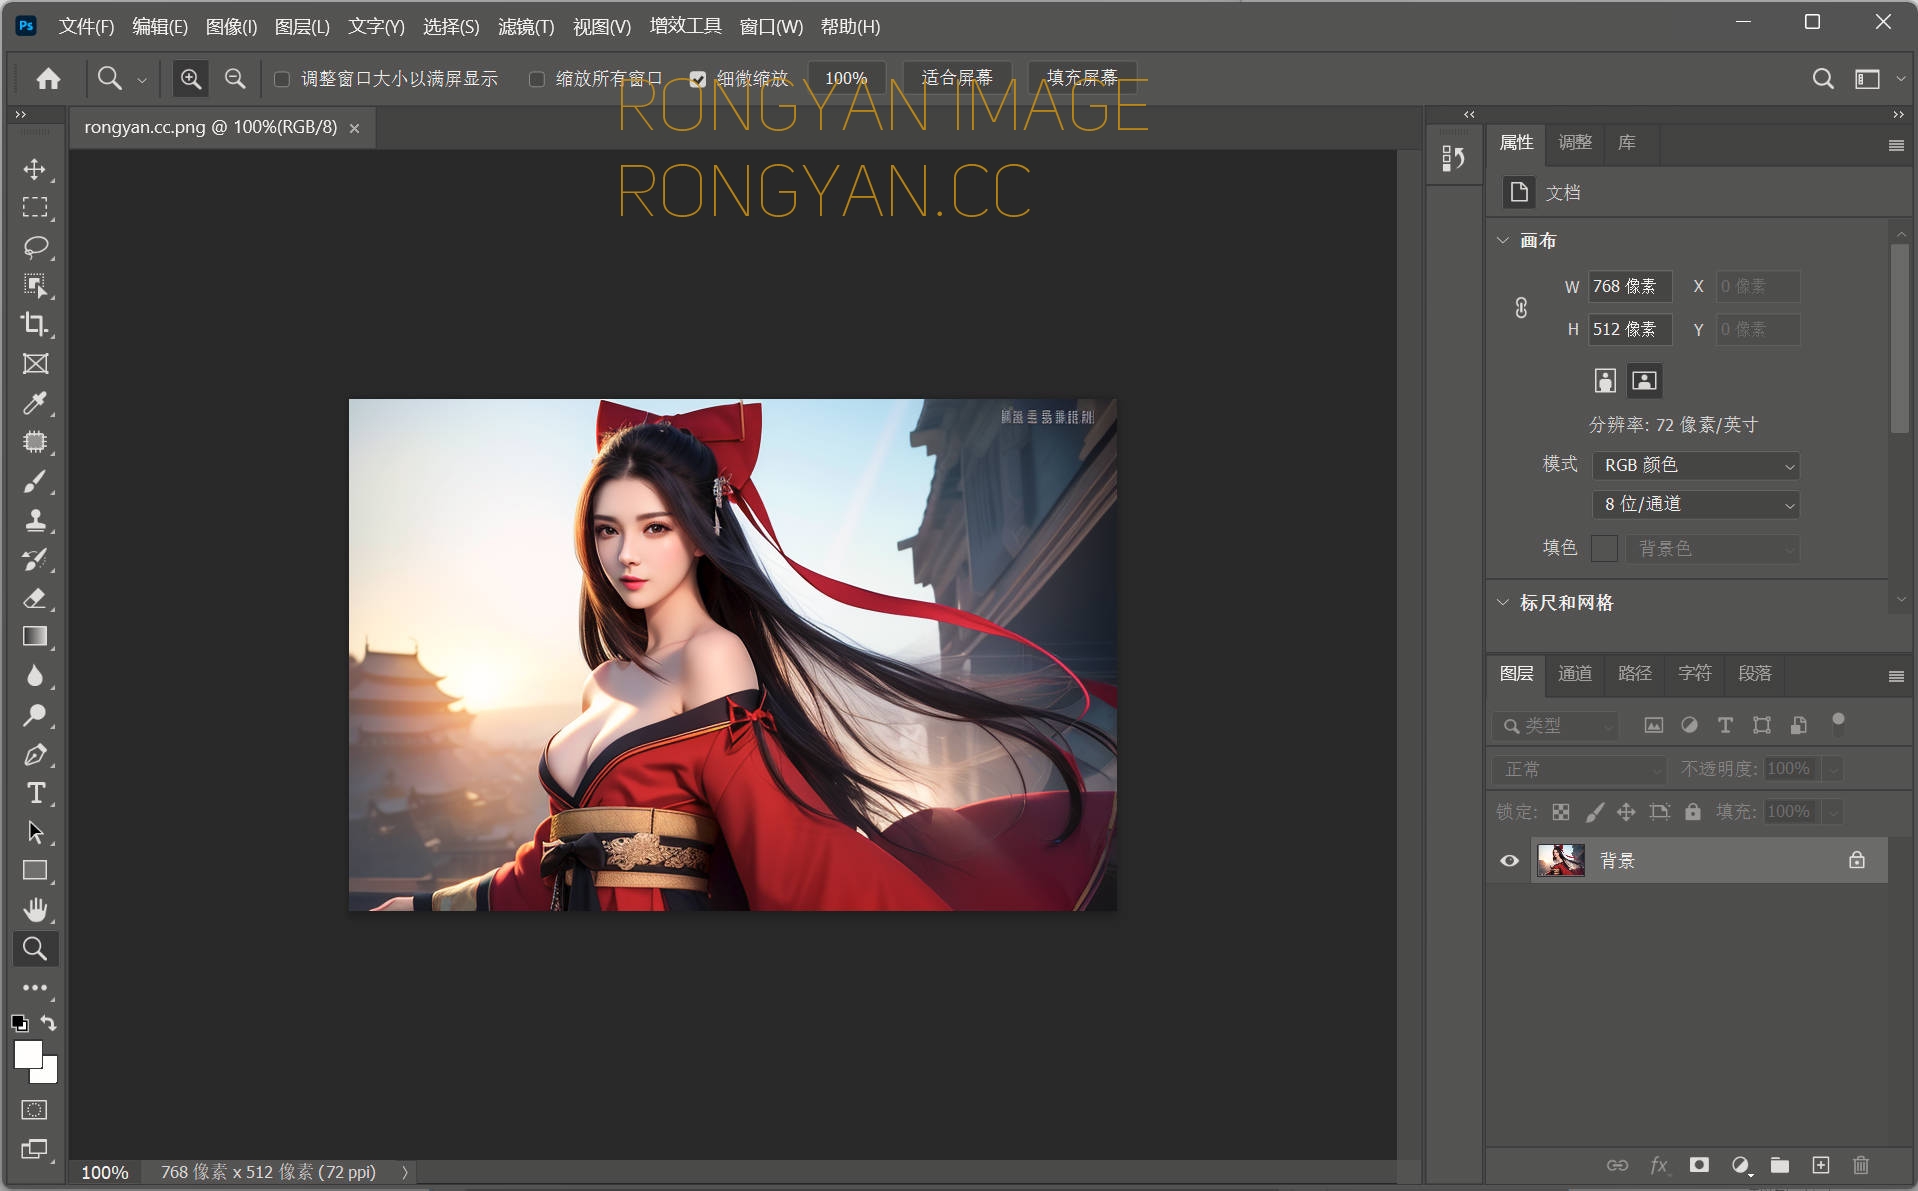Open the 滤镜(T) menu
The image size is (1918, 1191).
[526, 27]
